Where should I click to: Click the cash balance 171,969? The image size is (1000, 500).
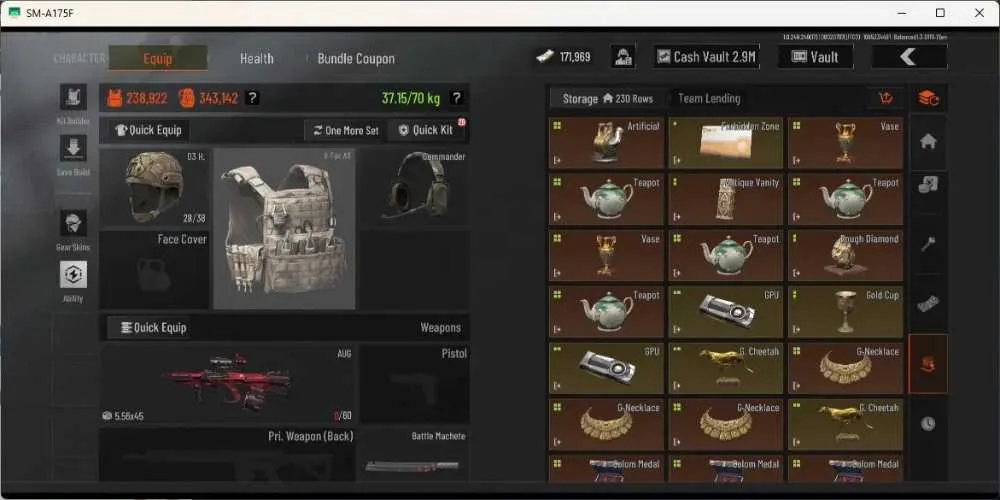coord(575,57)
